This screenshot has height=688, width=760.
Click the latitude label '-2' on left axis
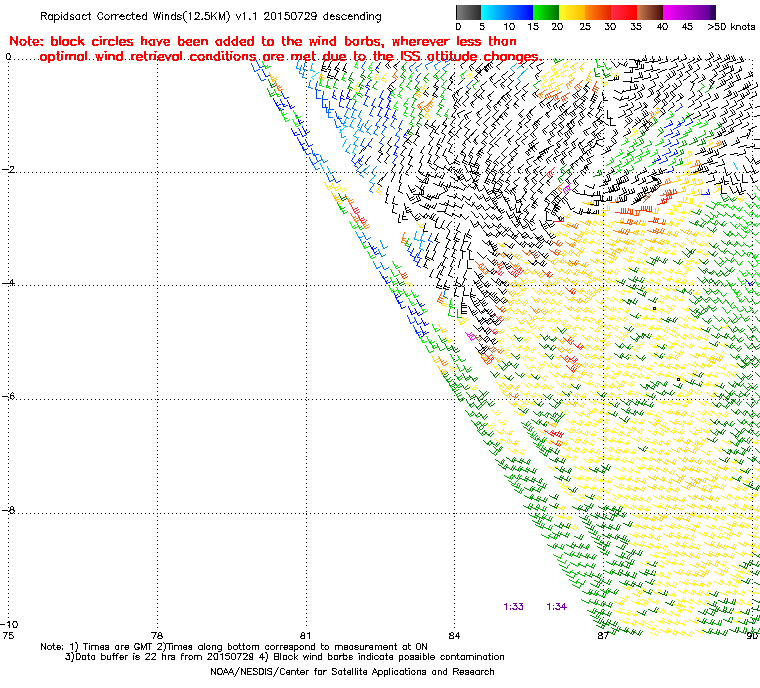pyautogui.click(x=8, y=169)
